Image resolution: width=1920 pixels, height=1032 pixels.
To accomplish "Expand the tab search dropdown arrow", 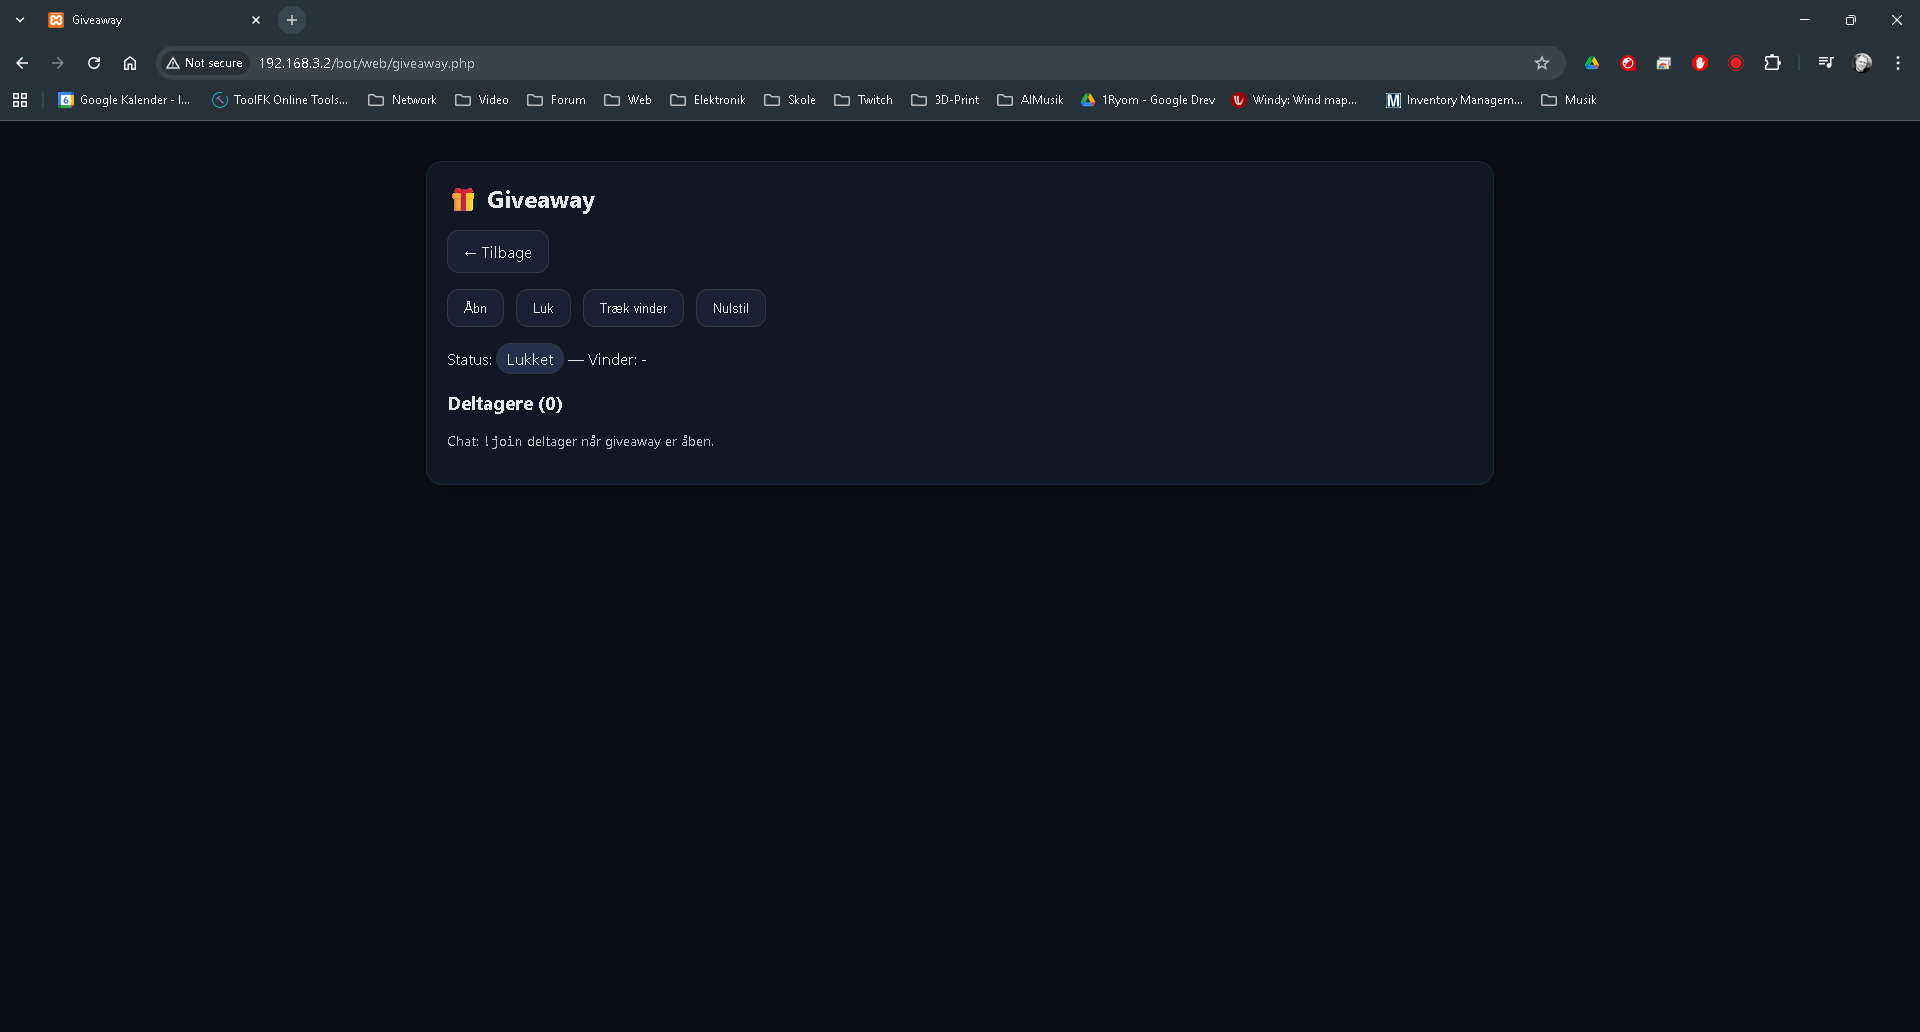I will click(x=20, y=20).
